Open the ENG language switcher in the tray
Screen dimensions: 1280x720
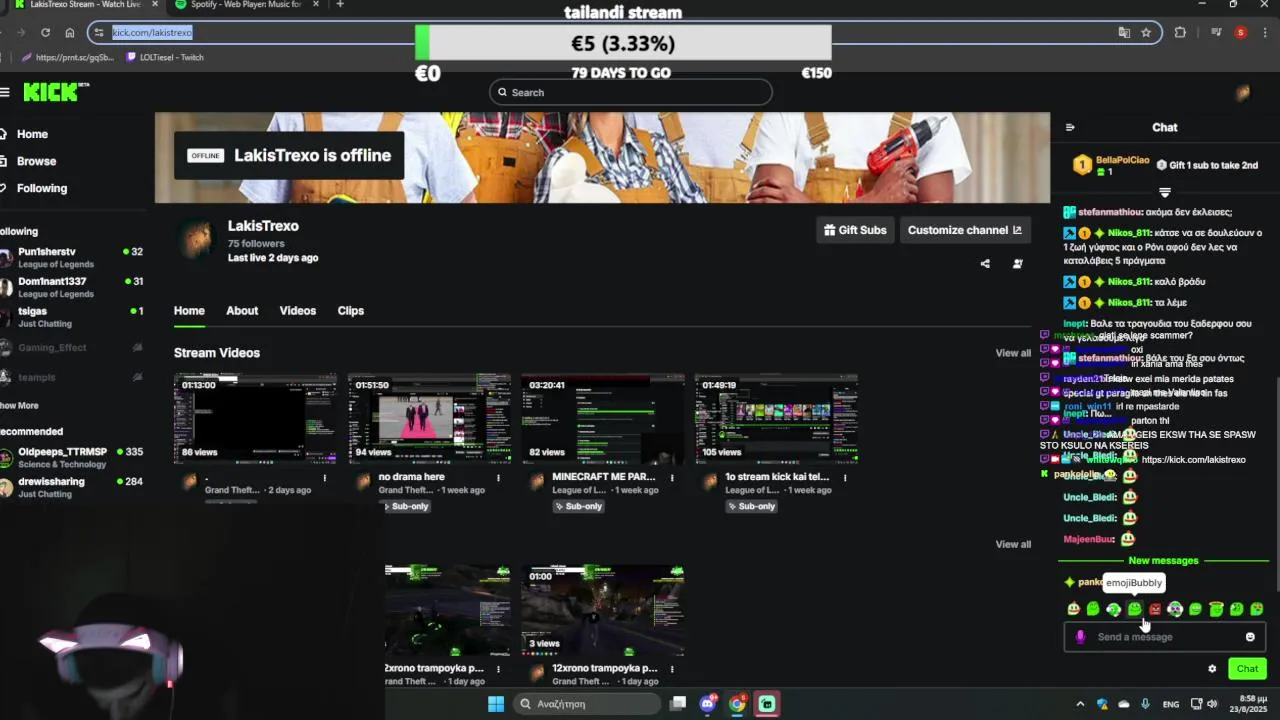click(x=1170, y=704)
